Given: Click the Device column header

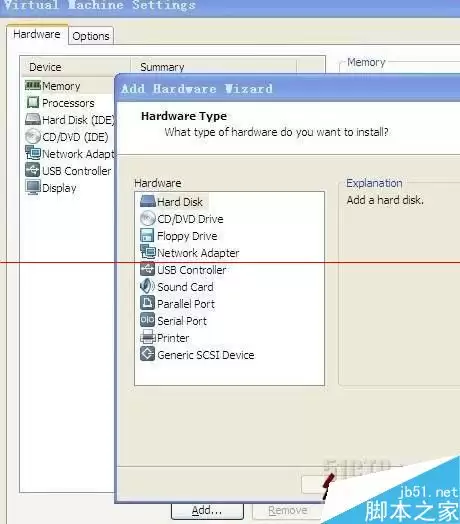Looking at the screenshot, I should [x=76, y=67].
